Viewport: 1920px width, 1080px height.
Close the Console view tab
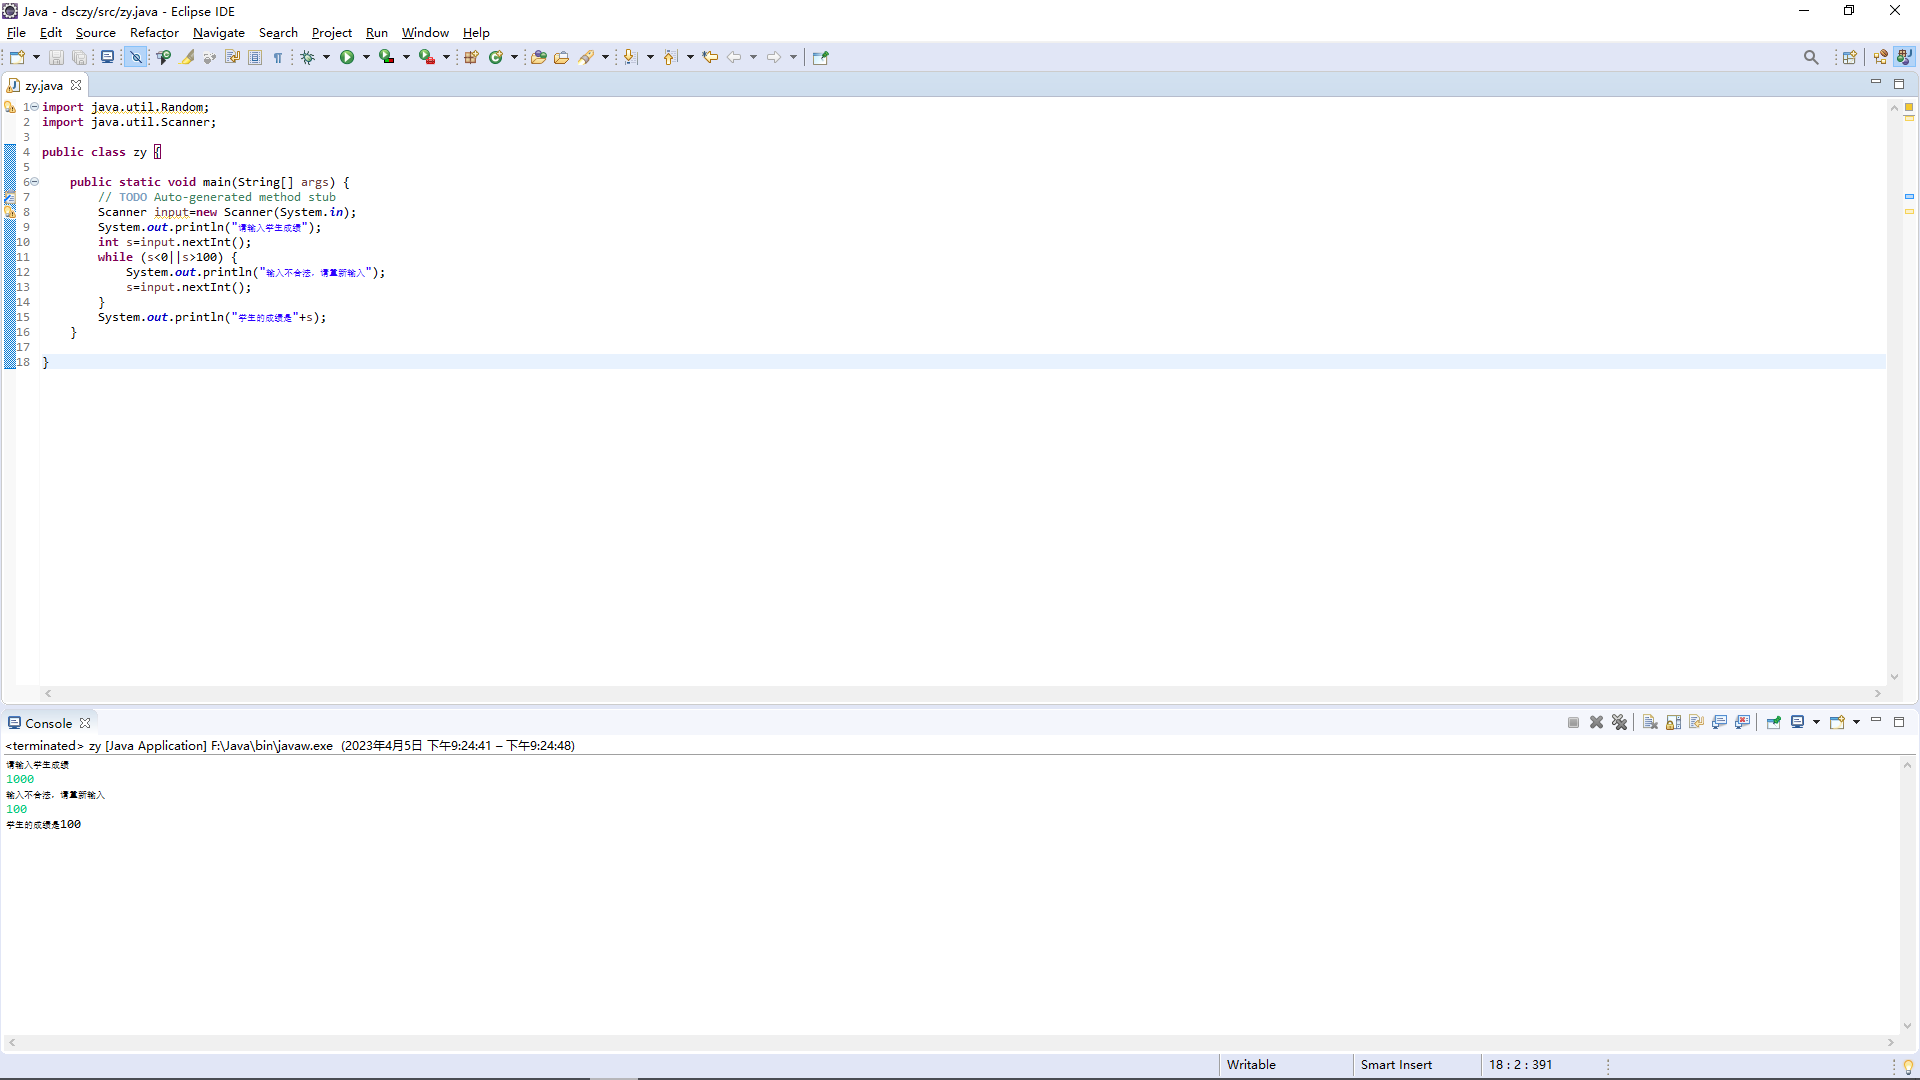coord(85,723)
